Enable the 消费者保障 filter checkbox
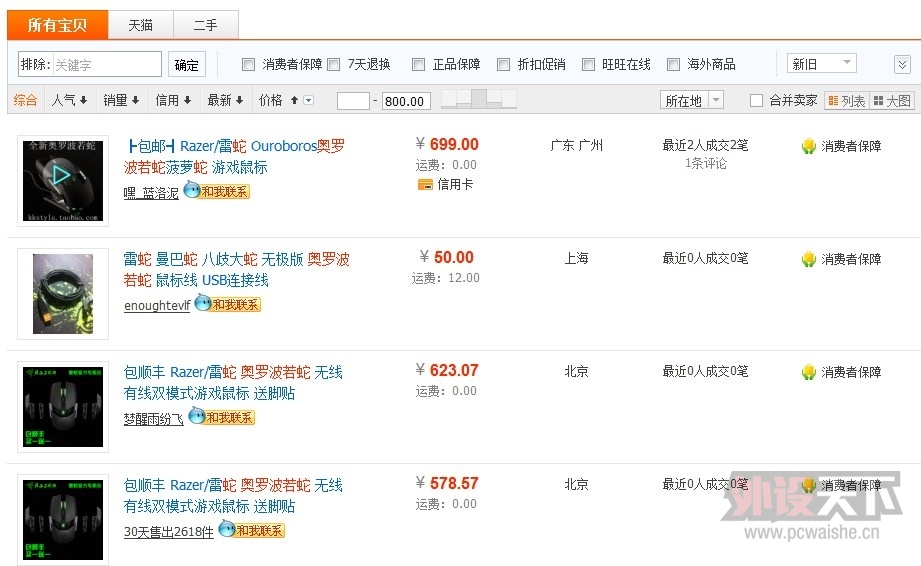921x566 pixels. coord(248,64)
